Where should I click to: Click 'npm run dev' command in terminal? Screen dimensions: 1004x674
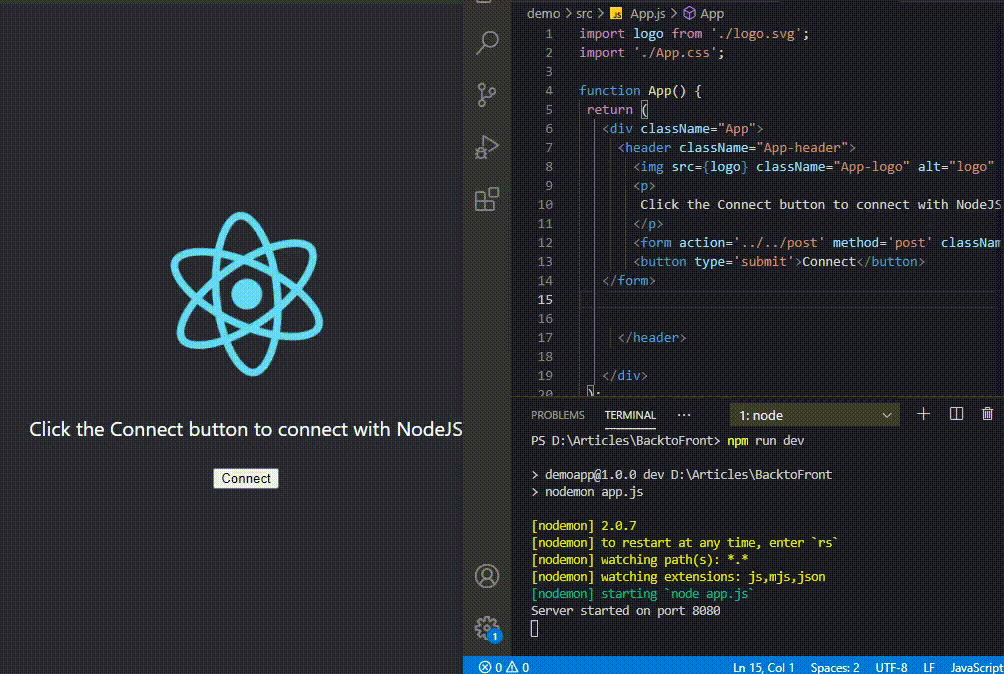point(765,440)
